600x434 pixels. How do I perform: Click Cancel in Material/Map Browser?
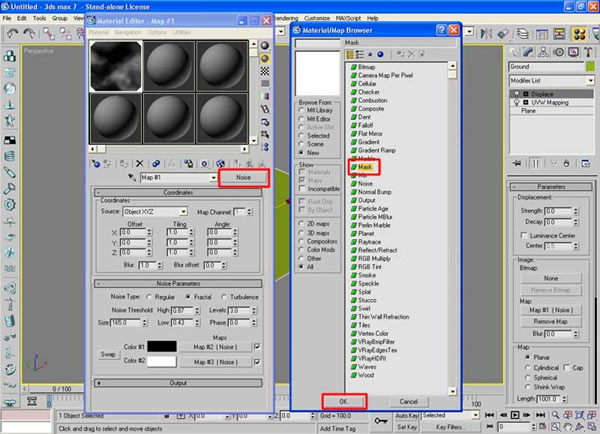(408, 401)
